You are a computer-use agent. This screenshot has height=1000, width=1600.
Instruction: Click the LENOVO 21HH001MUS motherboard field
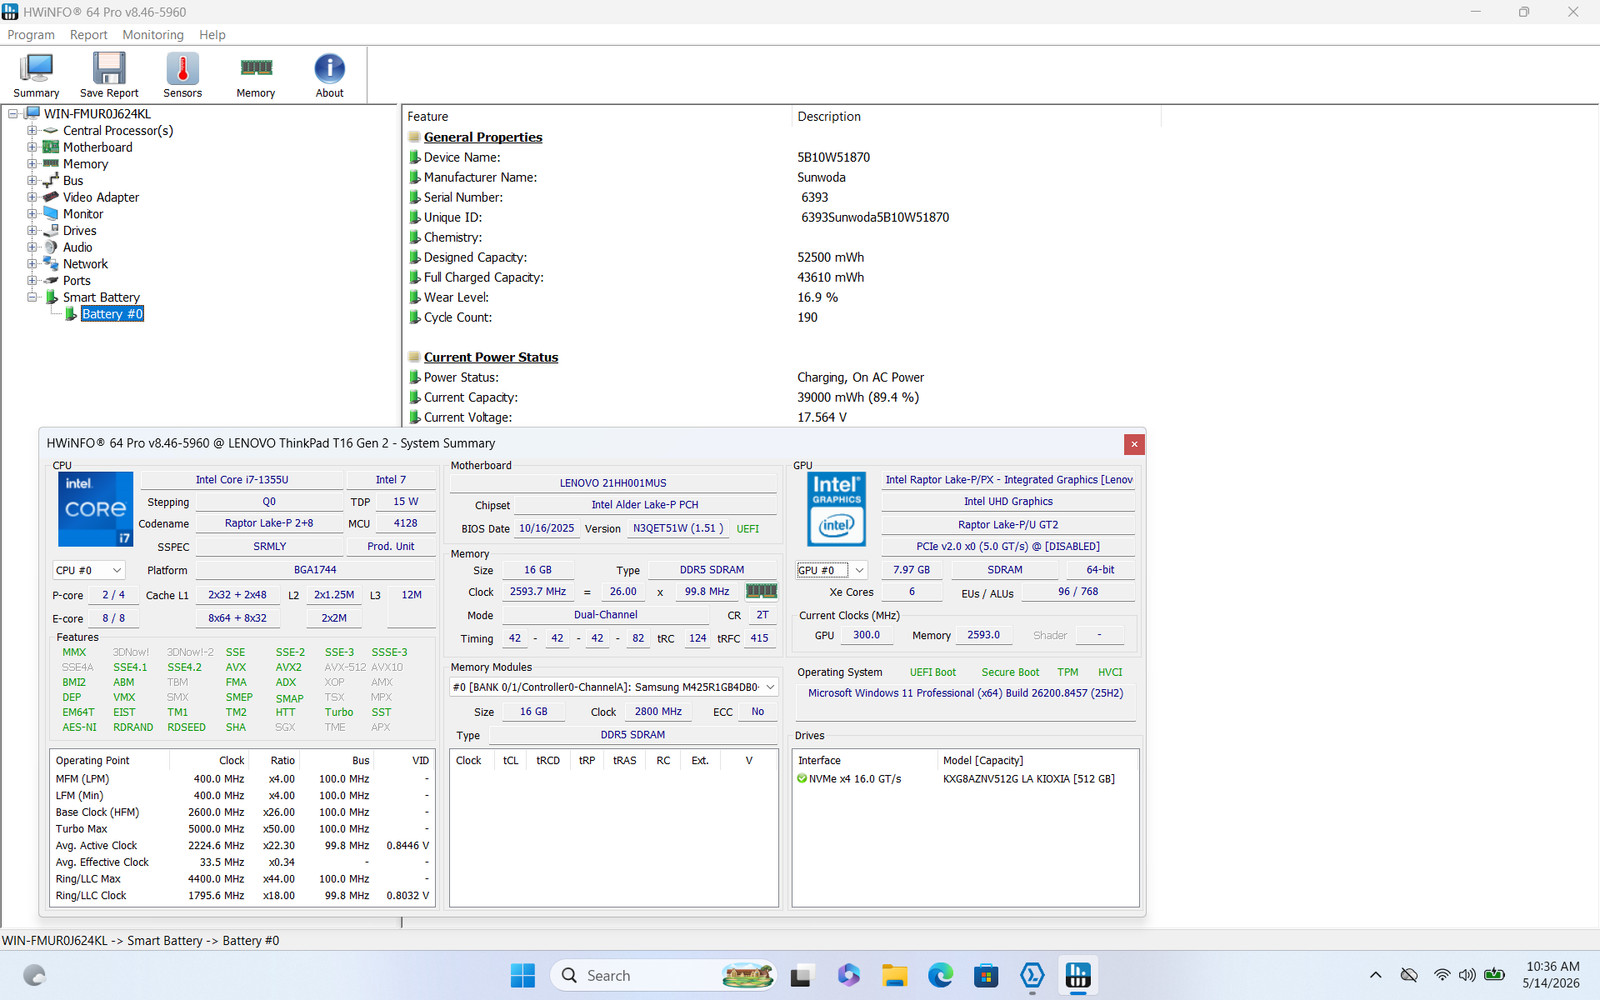[x=613, y=483]
